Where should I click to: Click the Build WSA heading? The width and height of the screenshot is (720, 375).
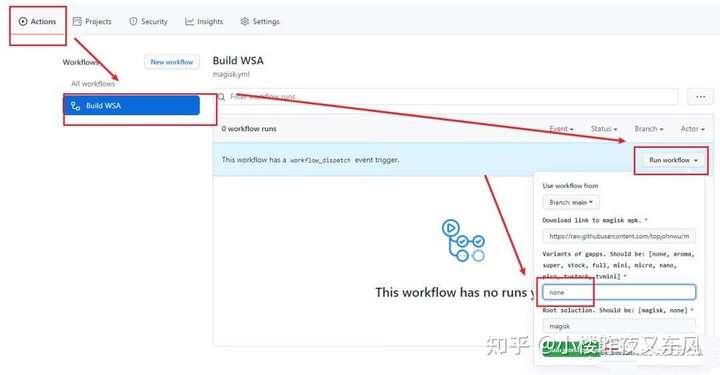pyautogui.click(x=238, y=61)
